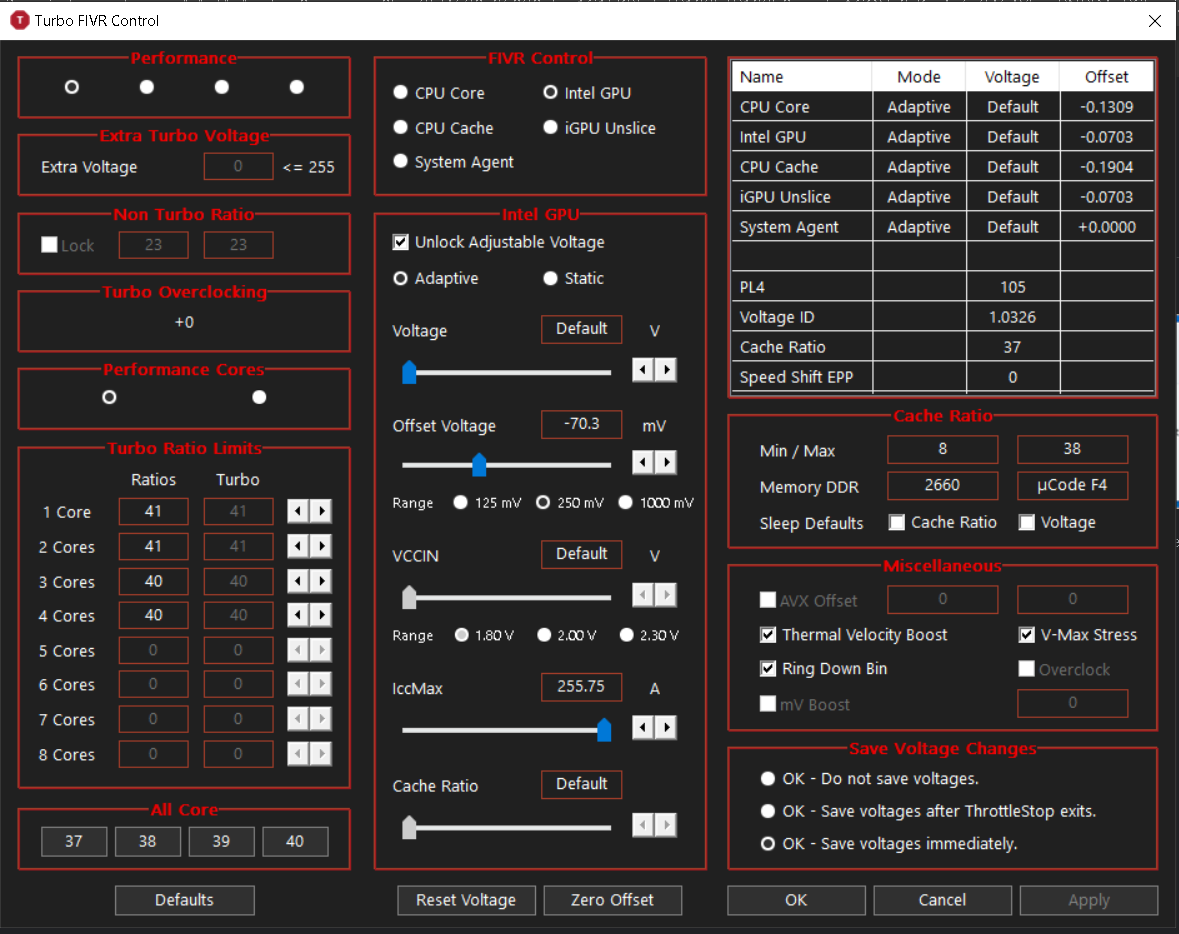1179x934 pixels.
Task: Select second Performance Cores radio button
Action: point(259,397)
